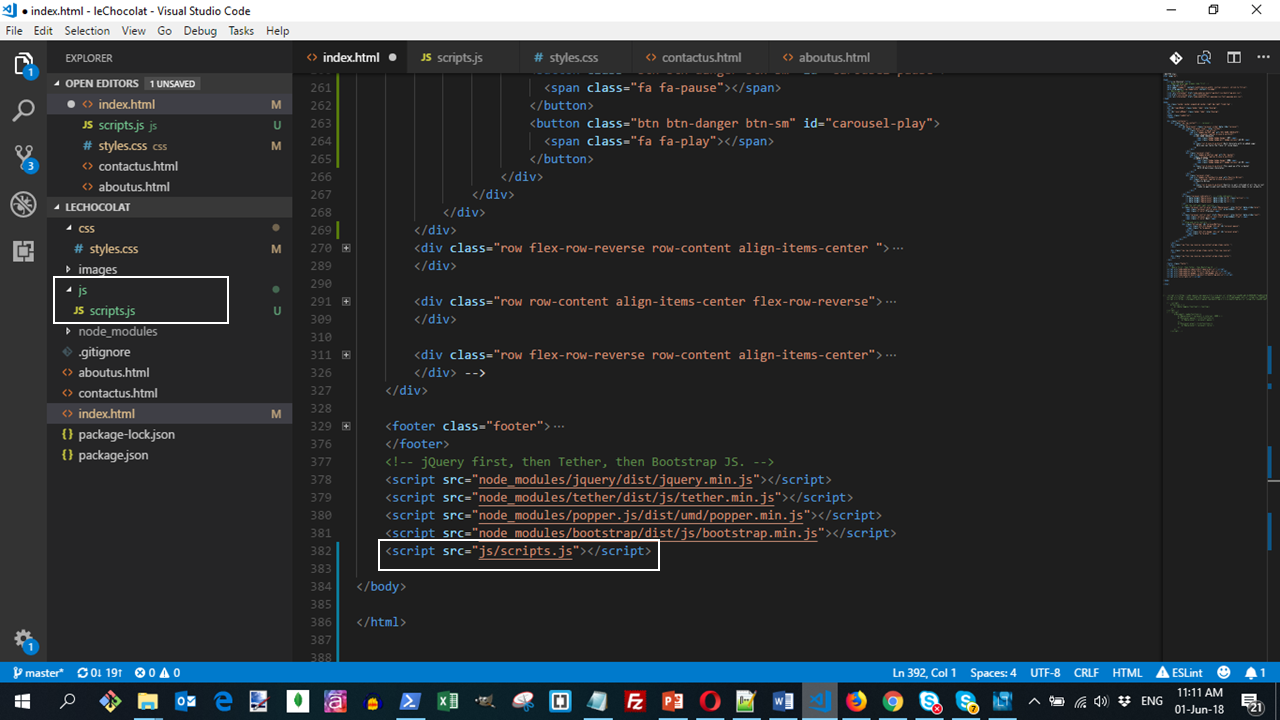1280x720 pixels.
Task: Click the ESLint status bar item
Action: tap(1181, 673)
